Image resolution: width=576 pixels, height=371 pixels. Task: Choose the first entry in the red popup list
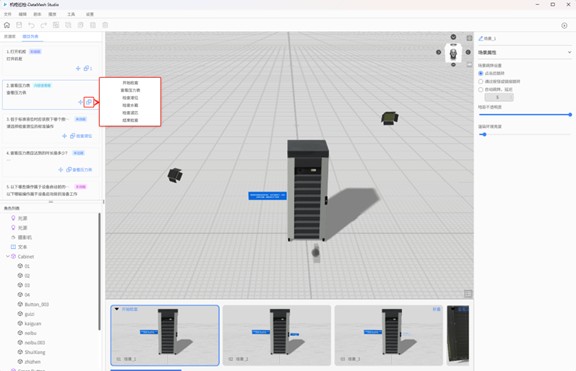[x=130, y=83]
